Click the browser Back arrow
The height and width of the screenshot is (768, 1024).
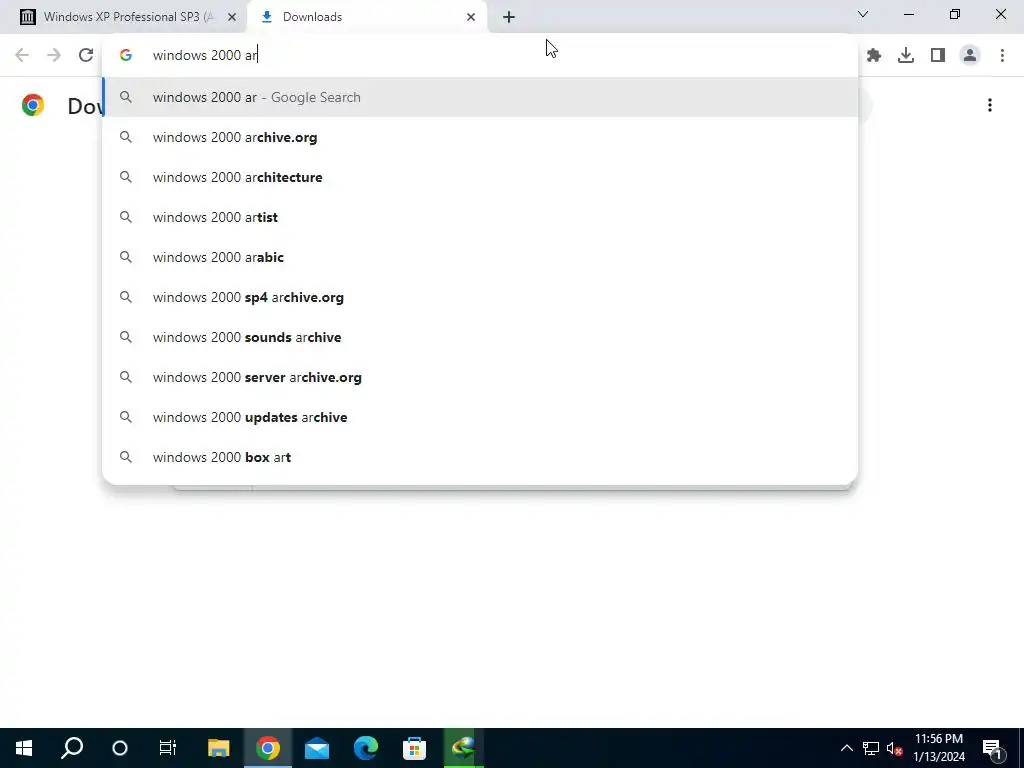[22, 55]
